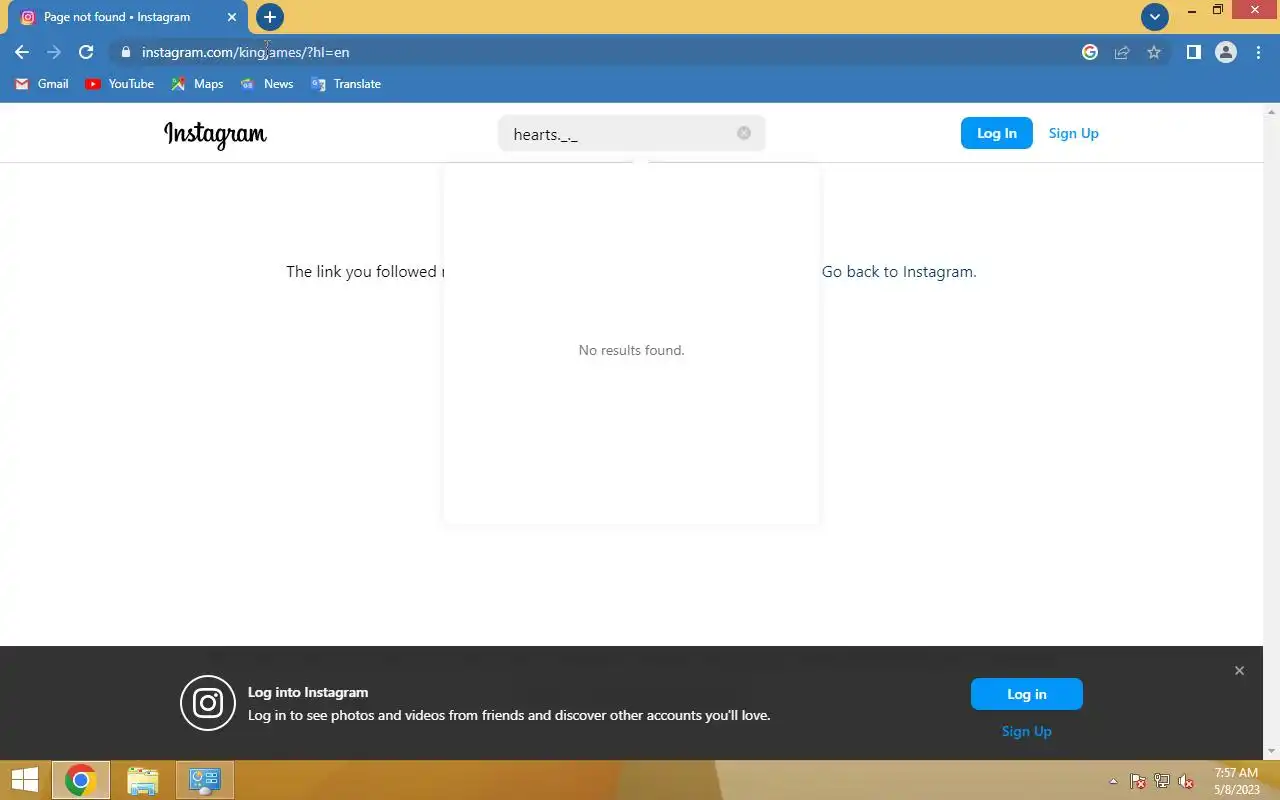Open the News bookmark
This screenshot has width=1280, height=800.
(x=267, y=84)
